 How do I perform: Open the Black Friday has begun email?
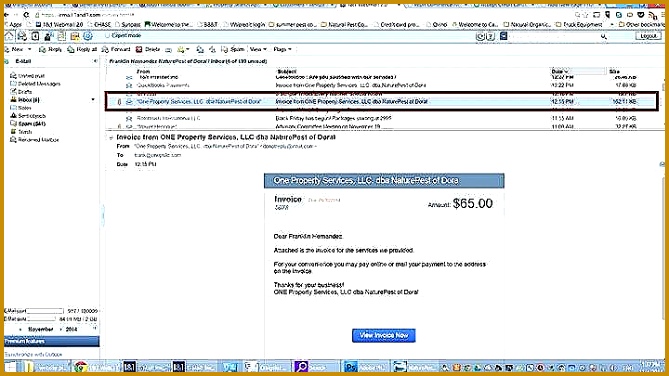(x=381, y=118)
